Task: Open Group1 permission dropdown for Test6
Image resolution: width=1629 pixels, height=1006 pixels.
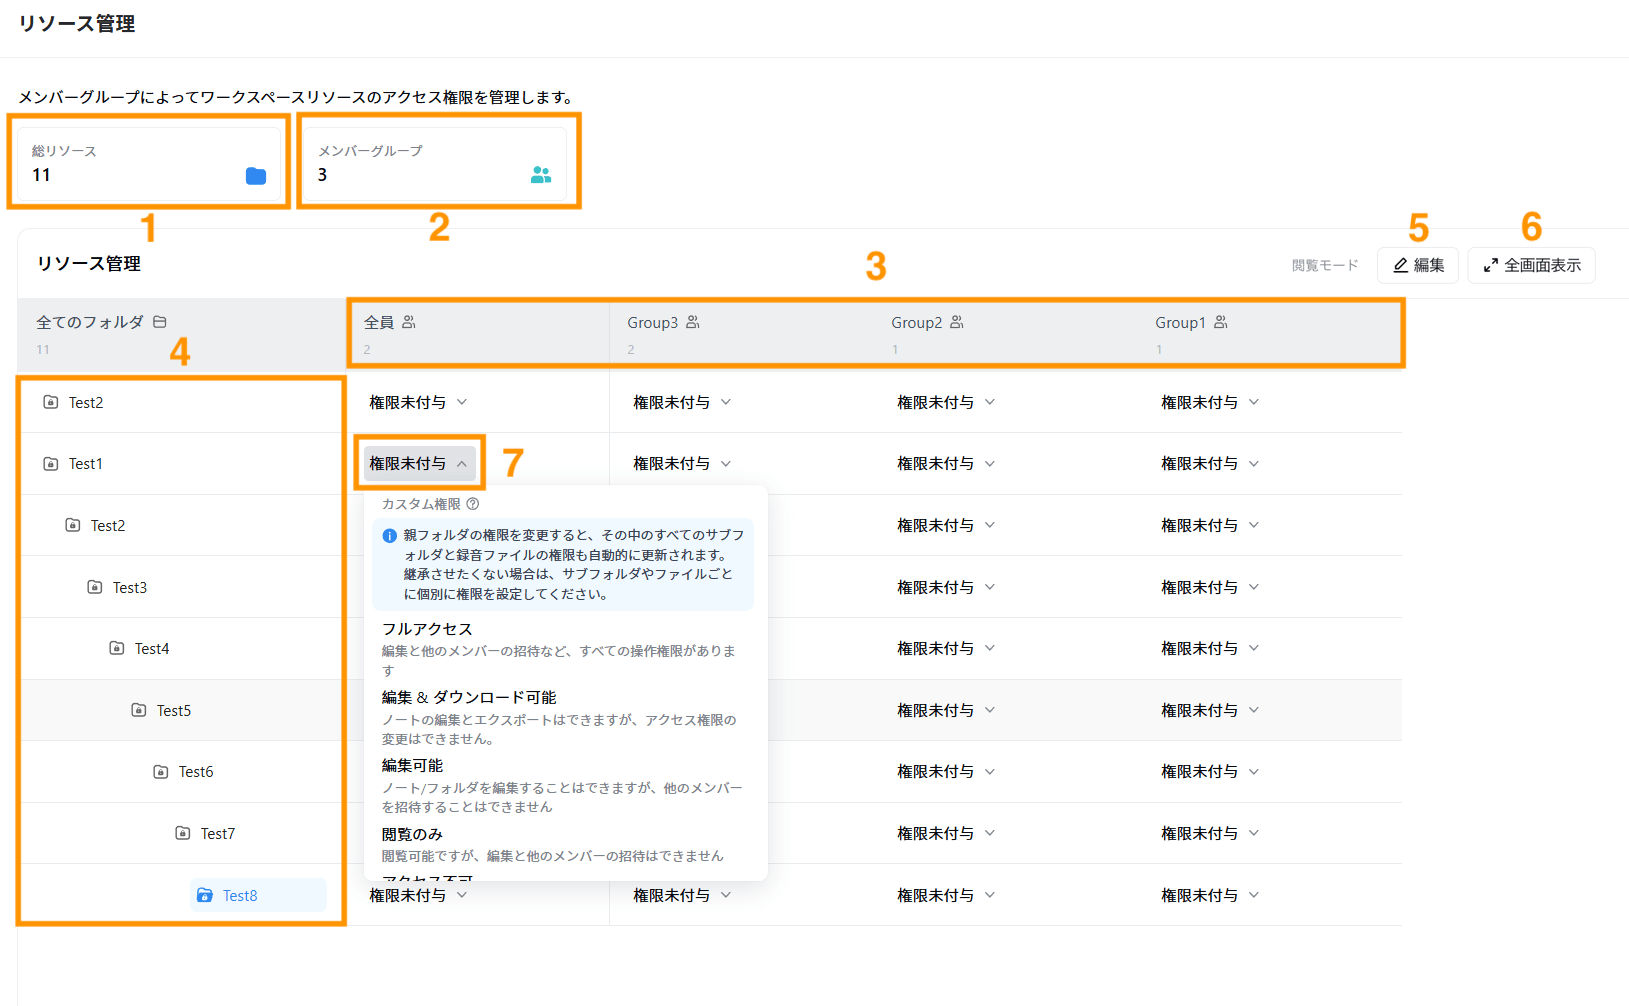Action: click(x=1211, y=772)
